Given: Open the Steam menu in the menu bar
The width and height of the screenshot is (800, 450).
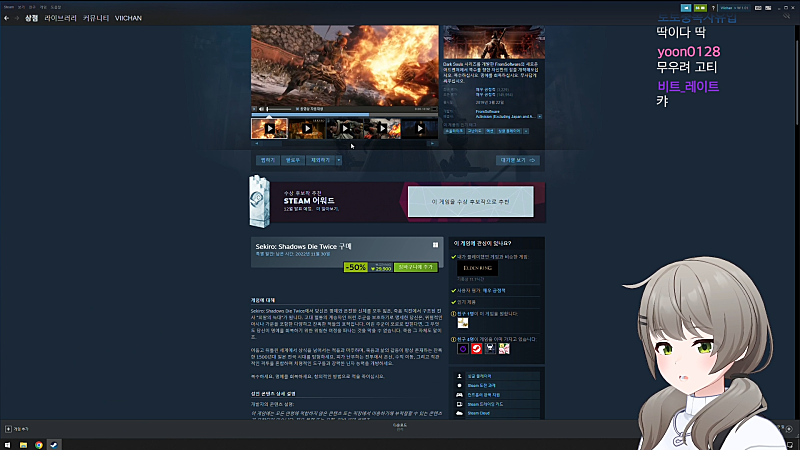Looking at the screenshot, I should tap(9, 7).
